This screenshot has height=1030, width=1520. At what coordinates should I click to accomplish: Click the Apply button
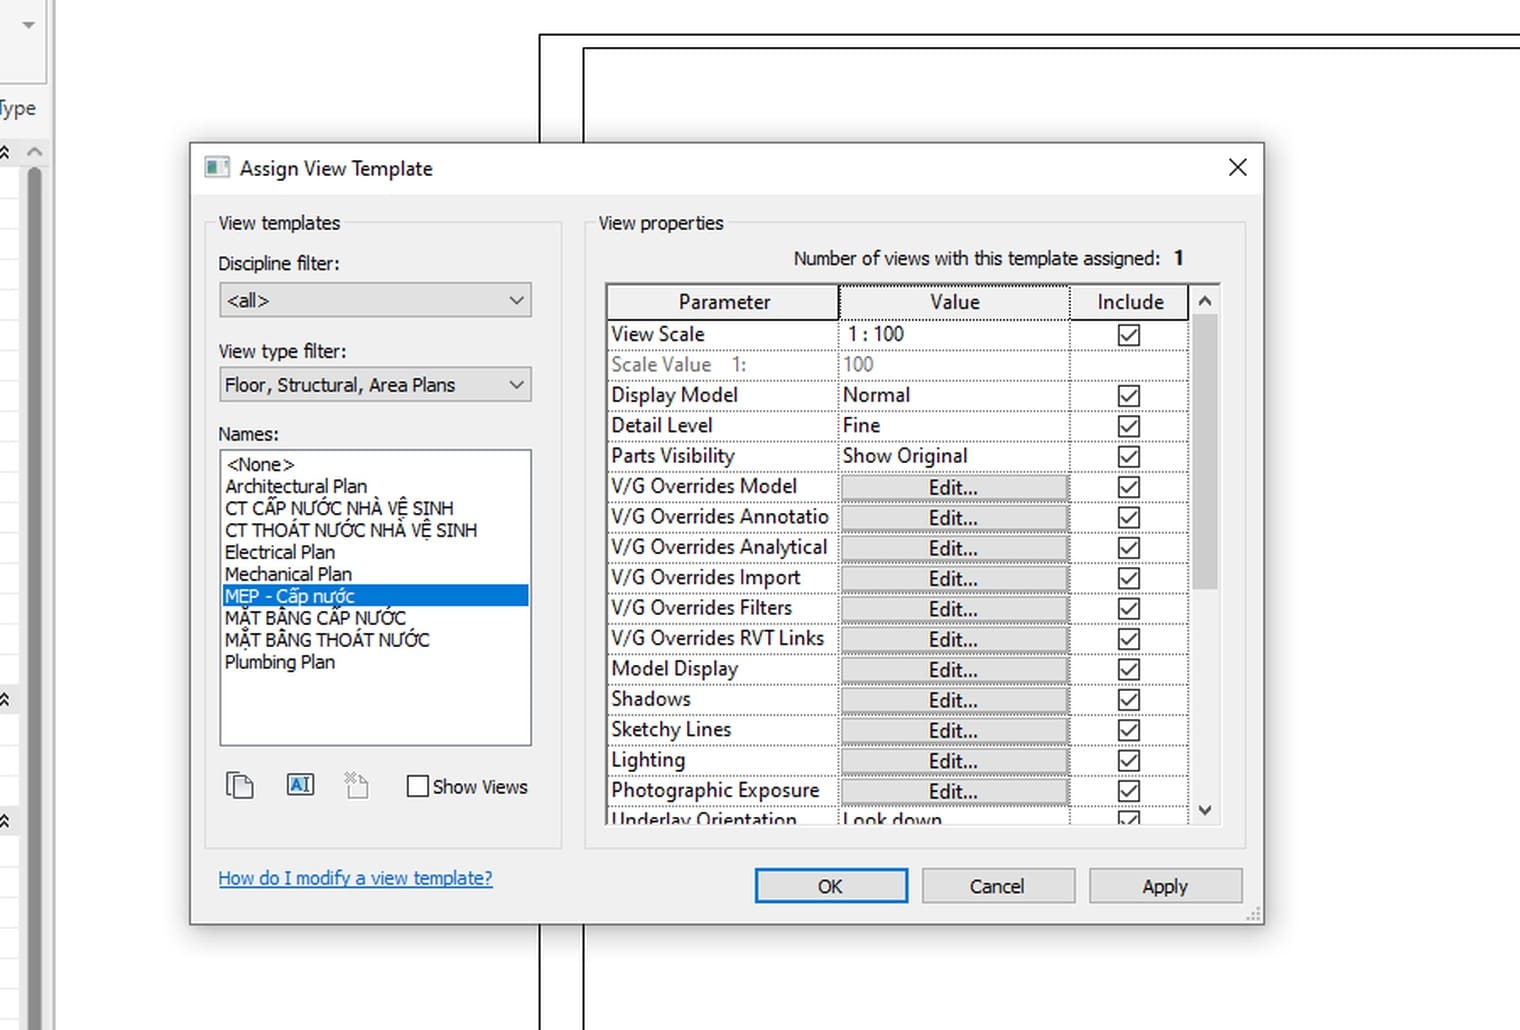tap(1165, 886)
